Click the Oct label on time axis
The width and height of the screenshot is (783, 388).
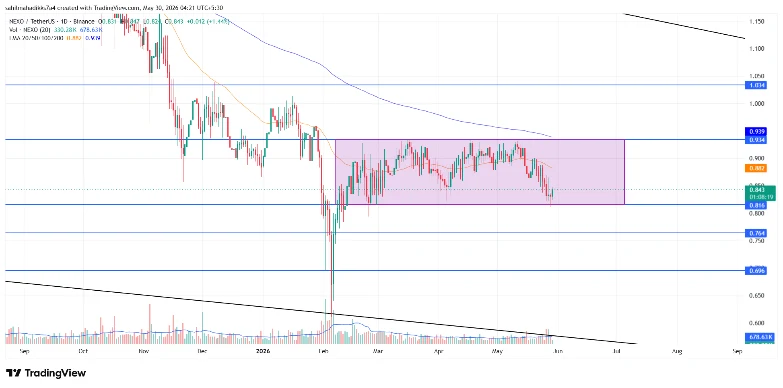[83, 352]
